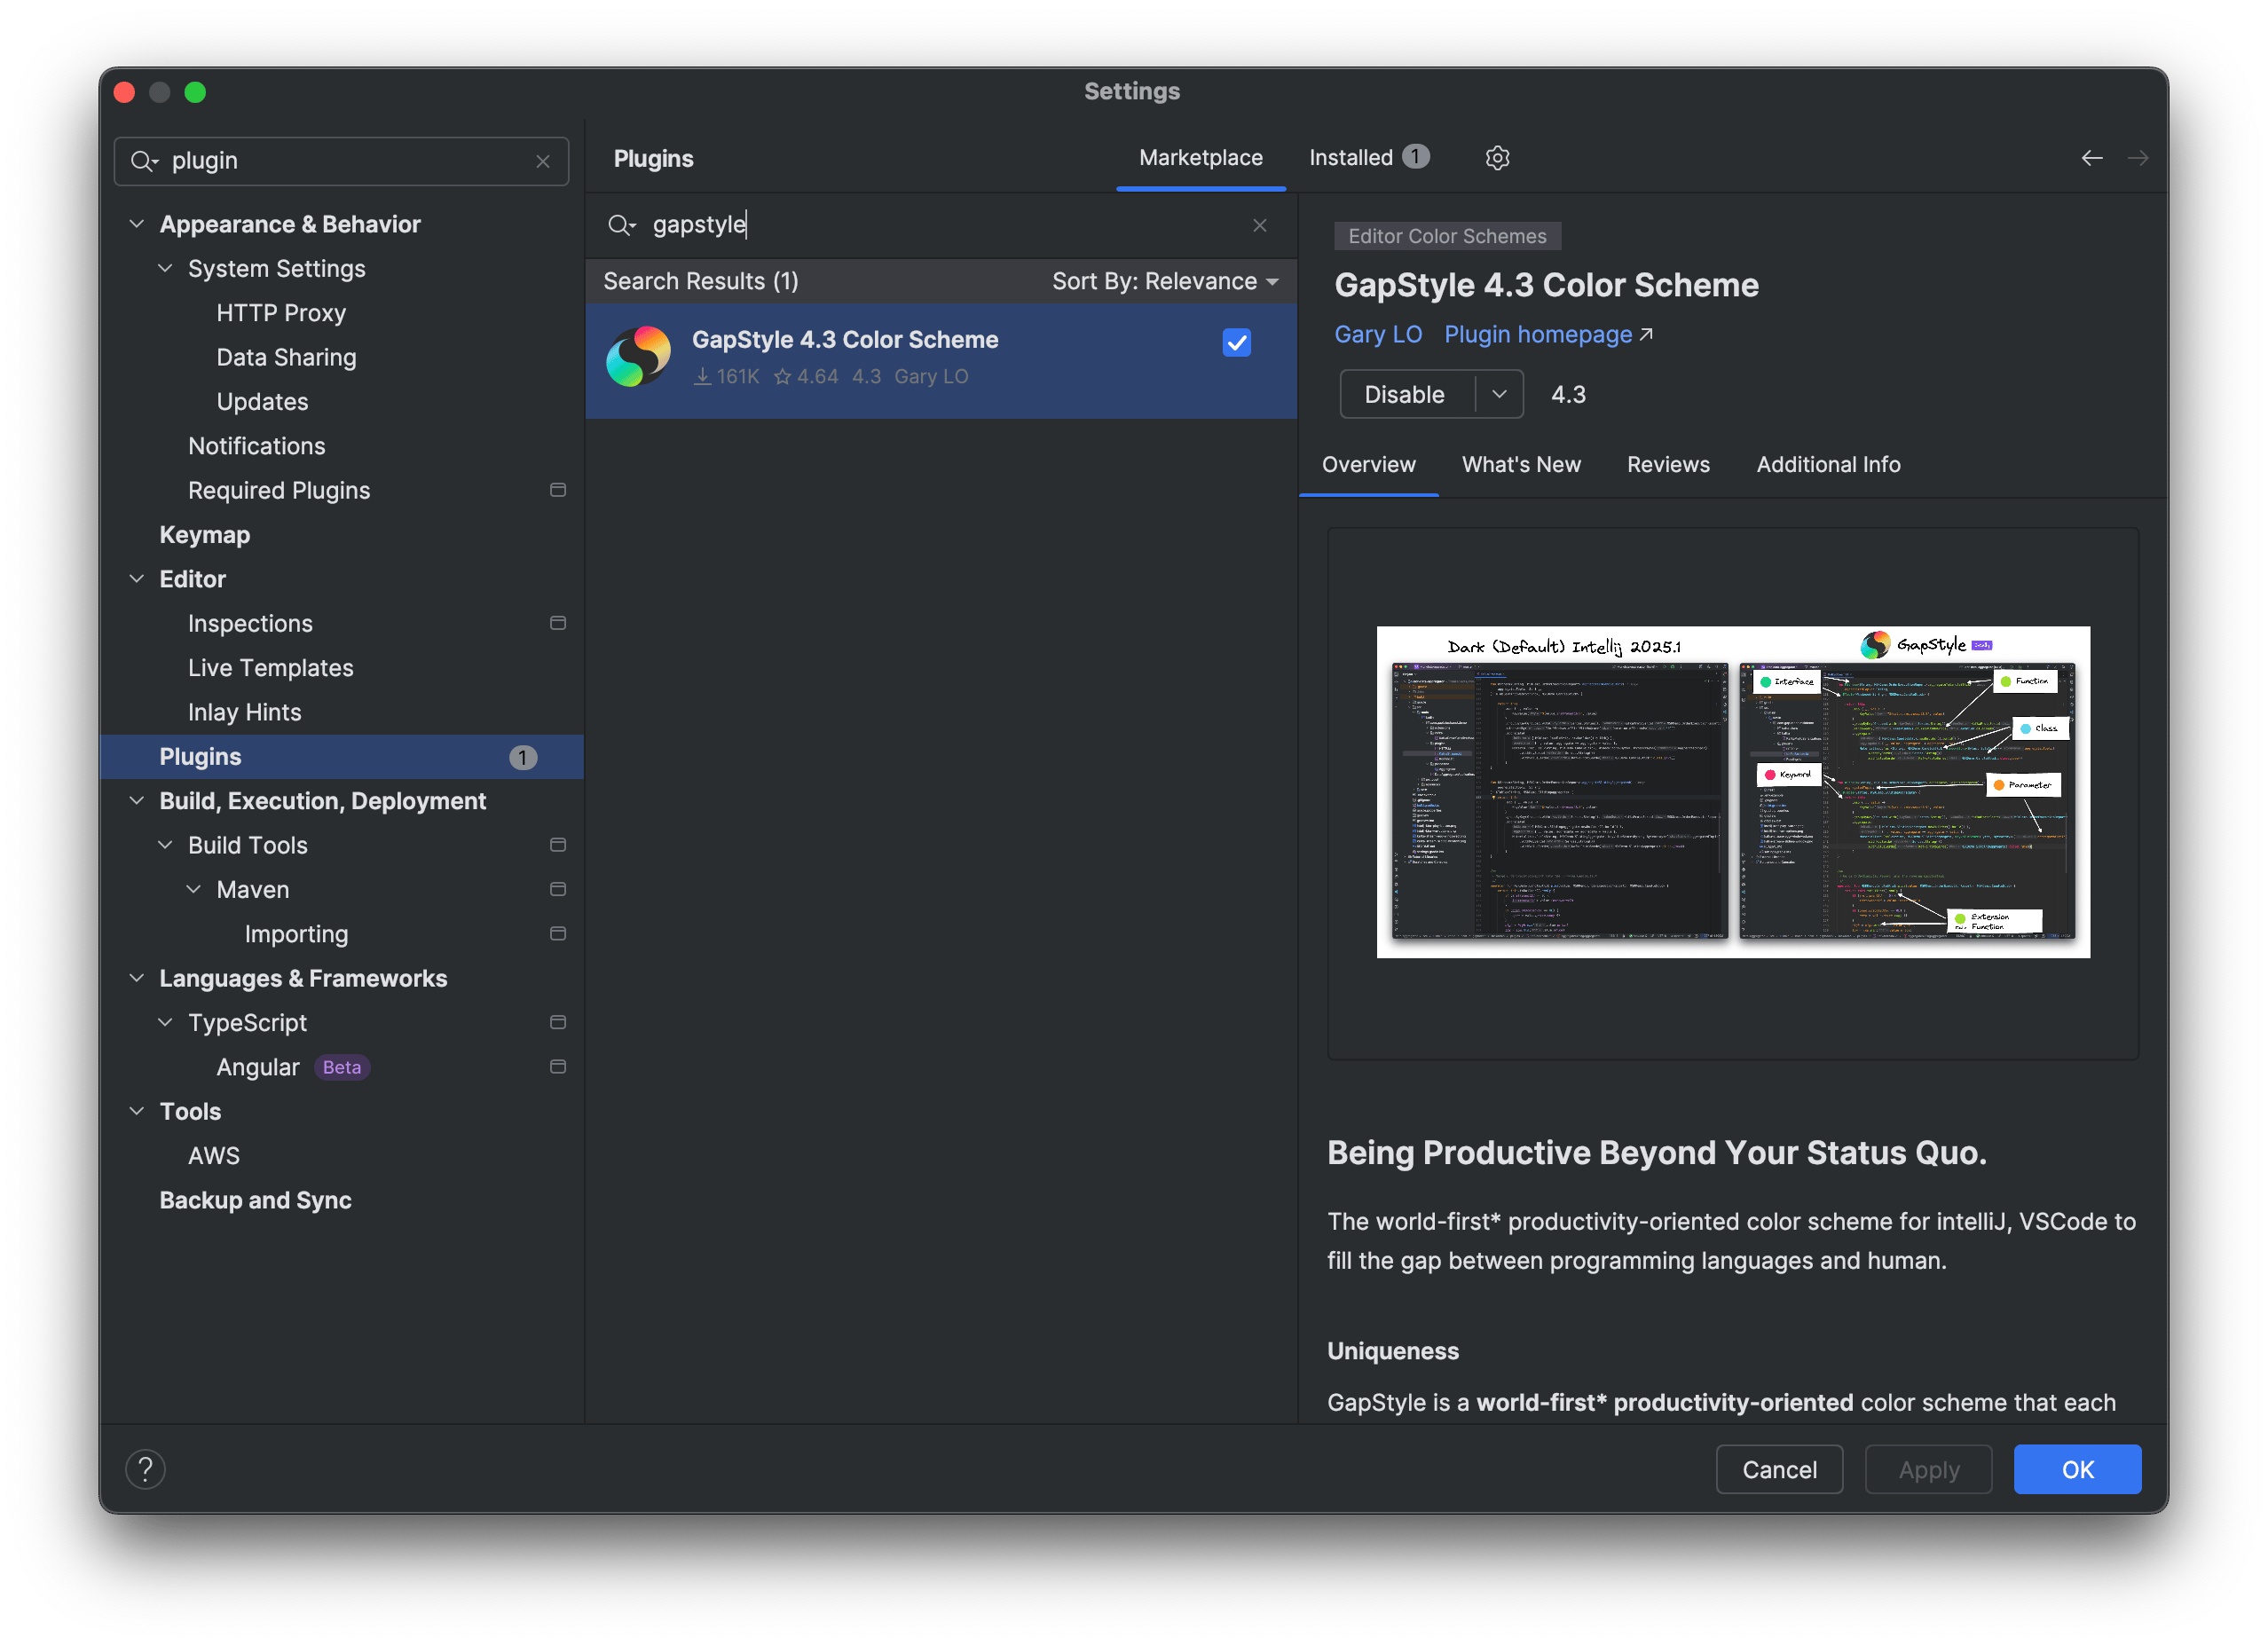
Task: Collapse the TypeScript node
Action: click(165, 1022)
